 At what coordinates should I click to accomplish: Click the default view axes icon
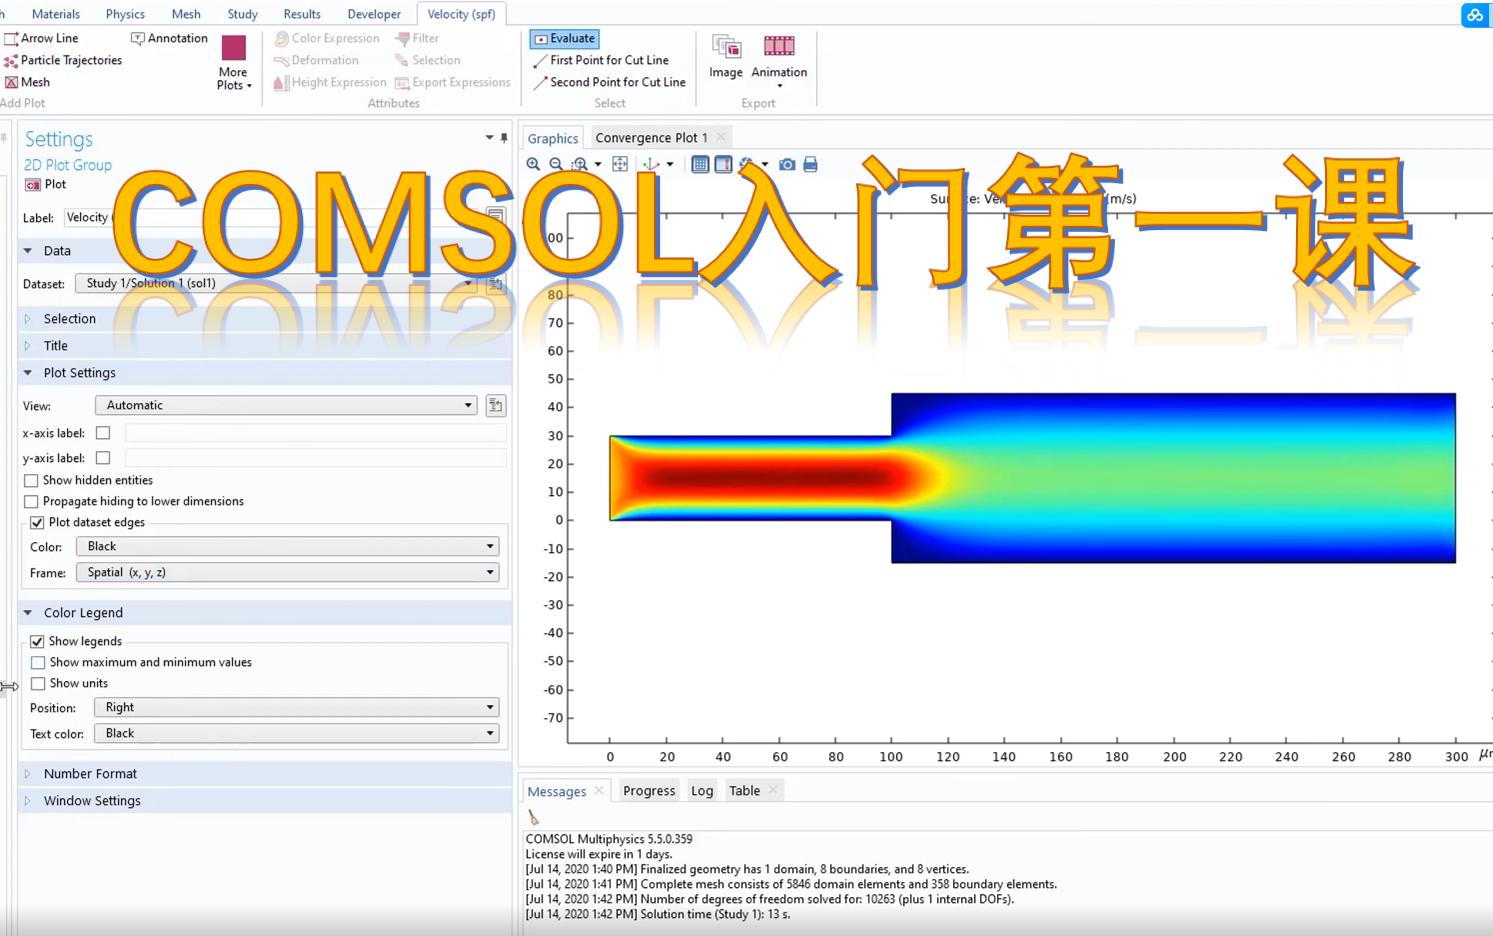coord(651,164)
